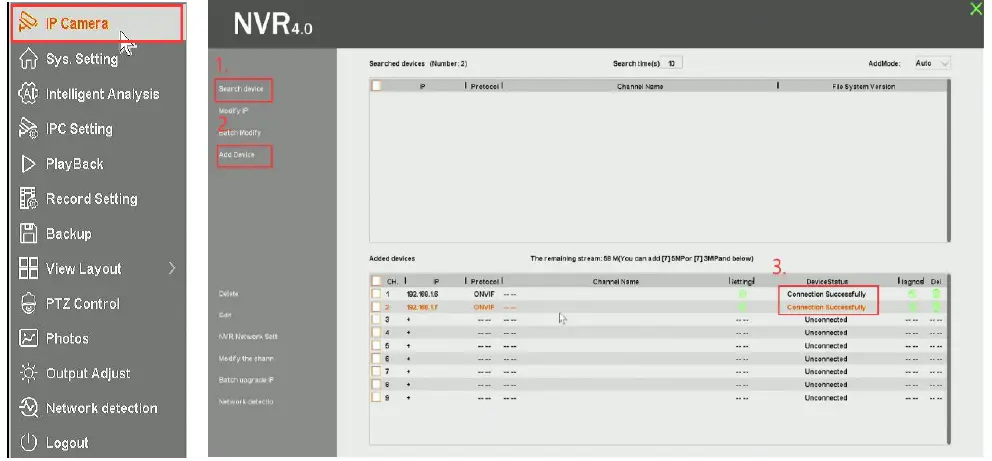Click the PTZ Control dome camera icon

coord(28,304)
